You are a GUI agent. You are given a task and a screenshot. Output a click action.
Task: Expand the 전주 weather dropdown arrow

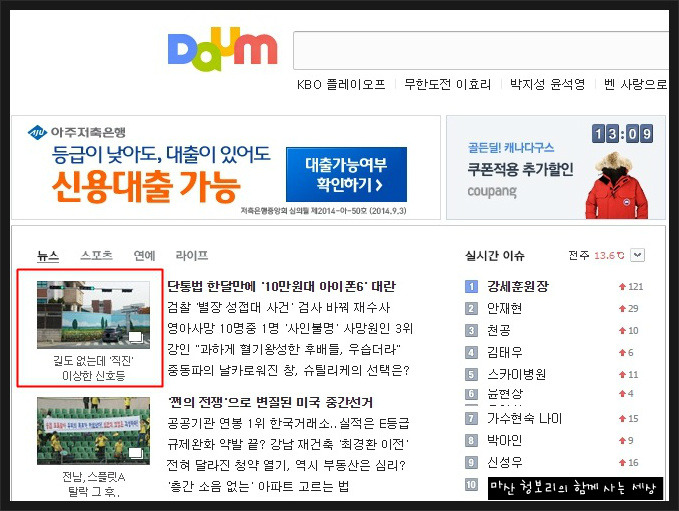point(637,255)
